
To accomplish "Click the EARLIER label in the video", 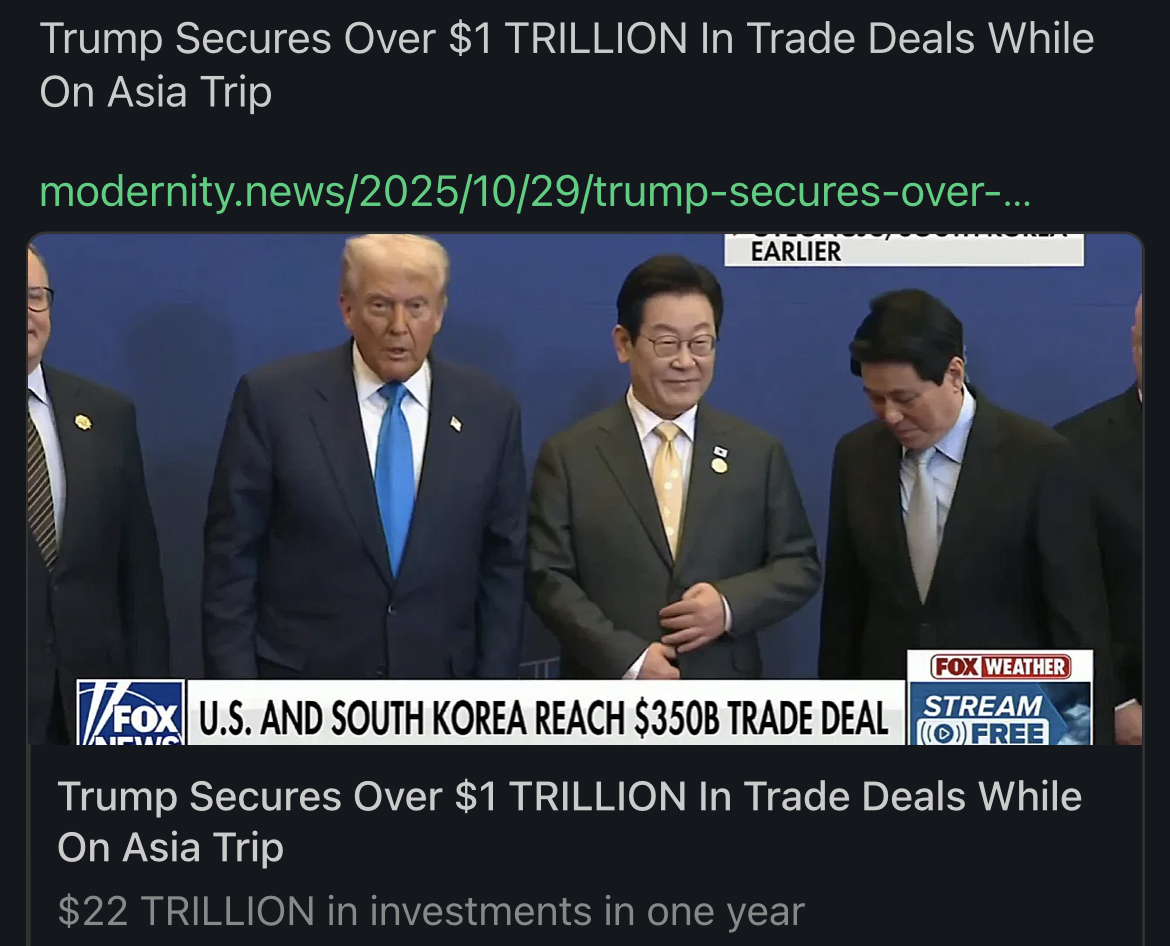I will point(795,251).
